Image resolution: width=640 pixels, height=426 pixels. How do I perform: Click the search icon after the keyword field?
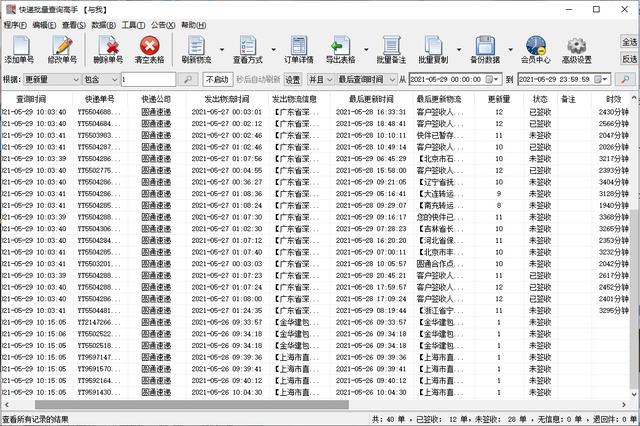(x=188, y=79)
